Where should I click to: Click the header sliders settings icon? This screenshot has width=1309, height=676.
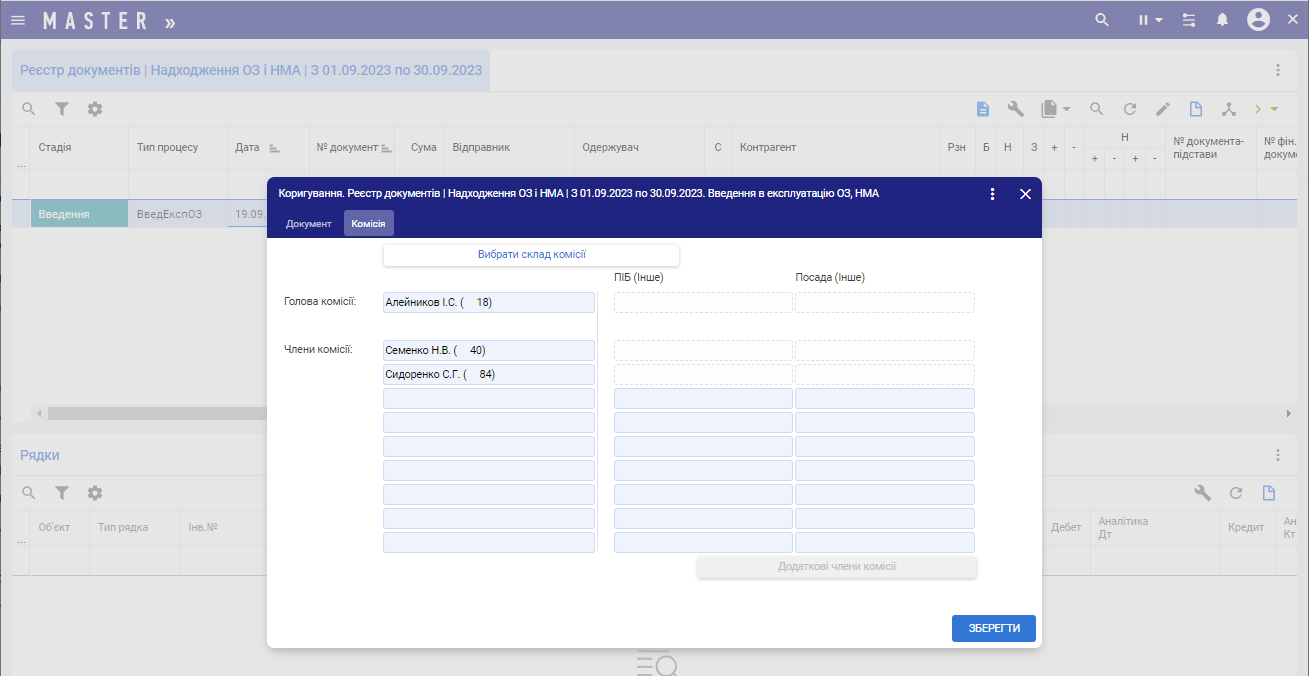click(x=1189, y=20)
